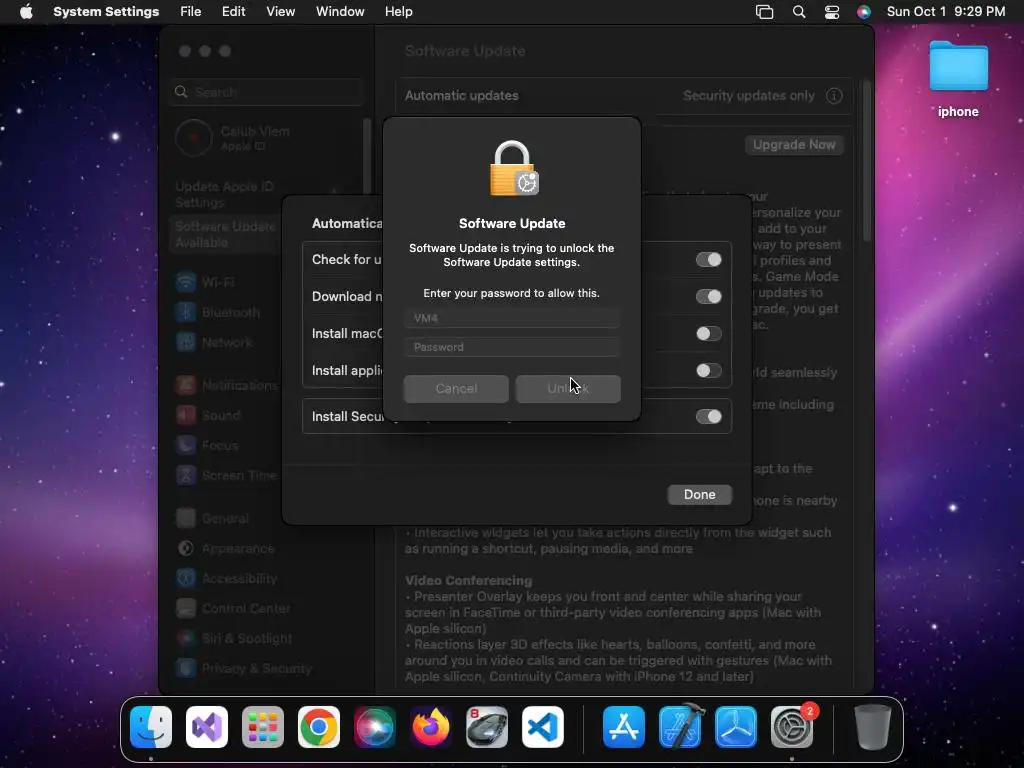Launch Visual Studio from the Dock

[207, 727]
